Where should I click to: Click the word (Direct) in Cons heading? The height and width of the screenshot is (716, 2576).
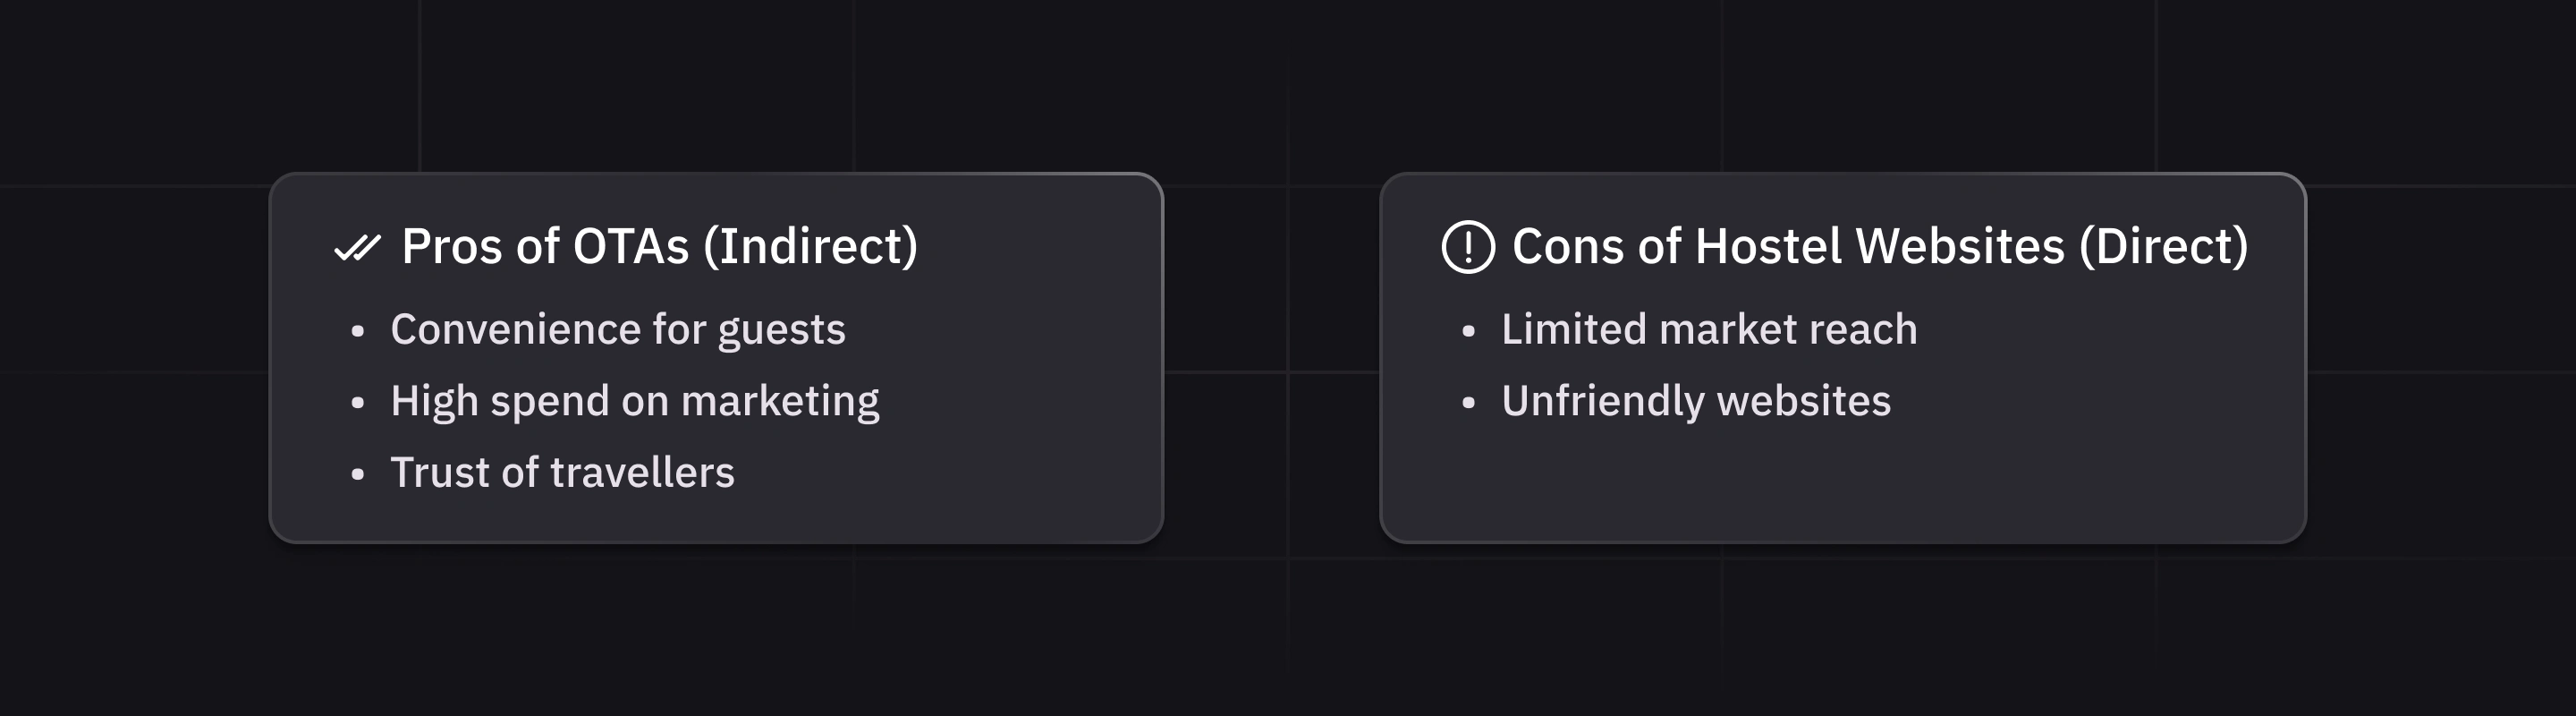pyautogui.click(x=2163, y=247)
